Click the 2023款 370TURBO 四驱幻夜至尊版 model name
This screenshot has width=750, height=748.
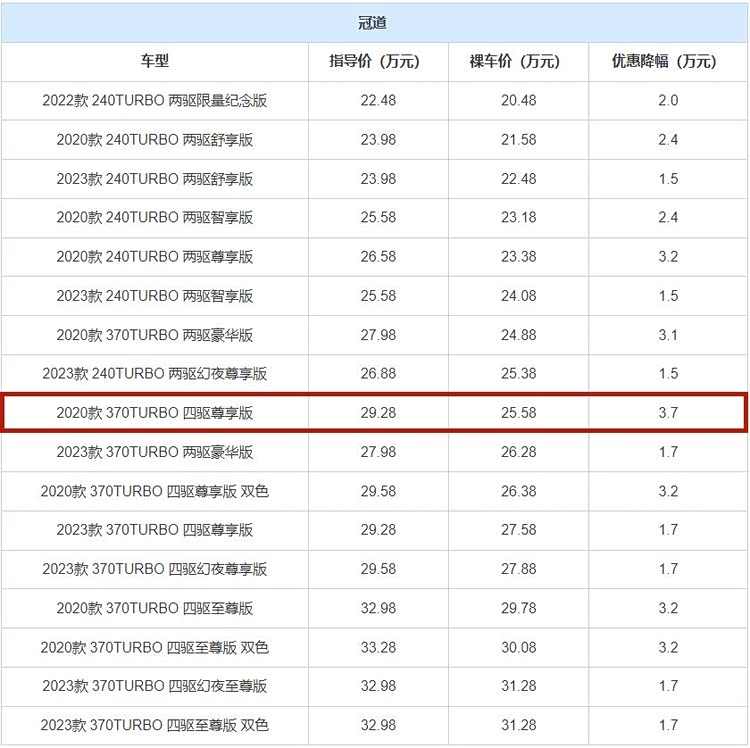(x=154, y=686)
